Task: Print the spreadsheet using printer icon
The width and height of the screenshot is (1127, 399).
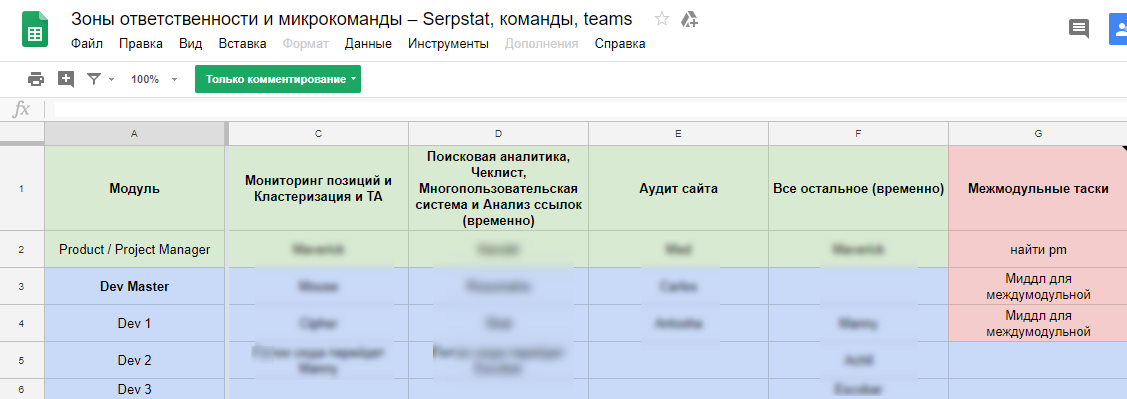Action: click(35, 79)
